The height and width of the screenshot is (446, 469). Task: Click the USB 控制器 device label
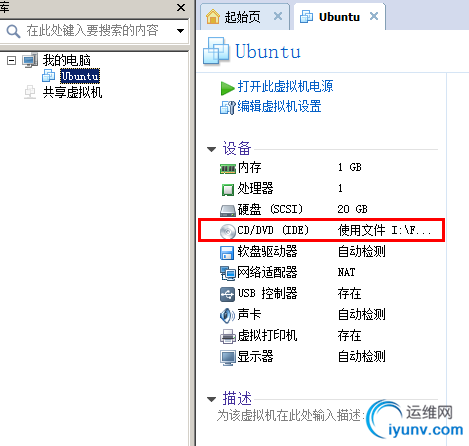pos(267,293)
